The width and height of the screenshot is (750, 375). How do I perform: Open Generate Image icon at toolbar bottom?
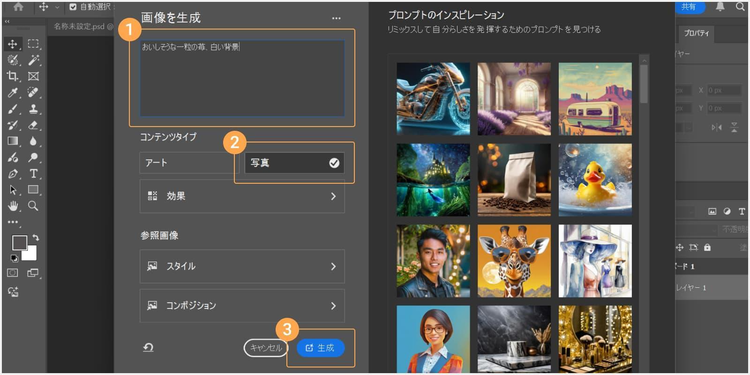tap(13, 291)
